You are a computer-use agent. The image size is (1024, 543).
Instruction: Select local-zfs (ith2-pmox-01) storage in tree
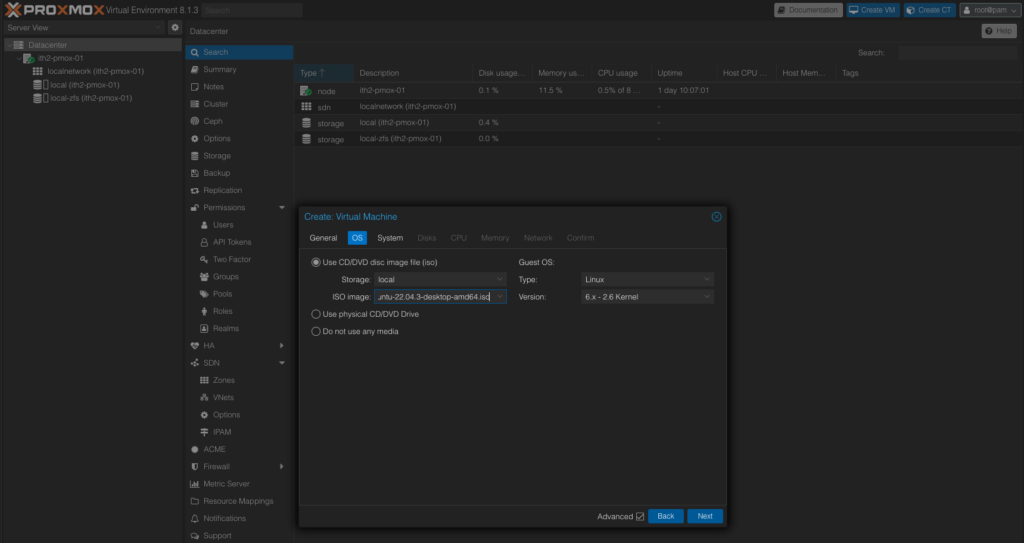pos(91,98)
